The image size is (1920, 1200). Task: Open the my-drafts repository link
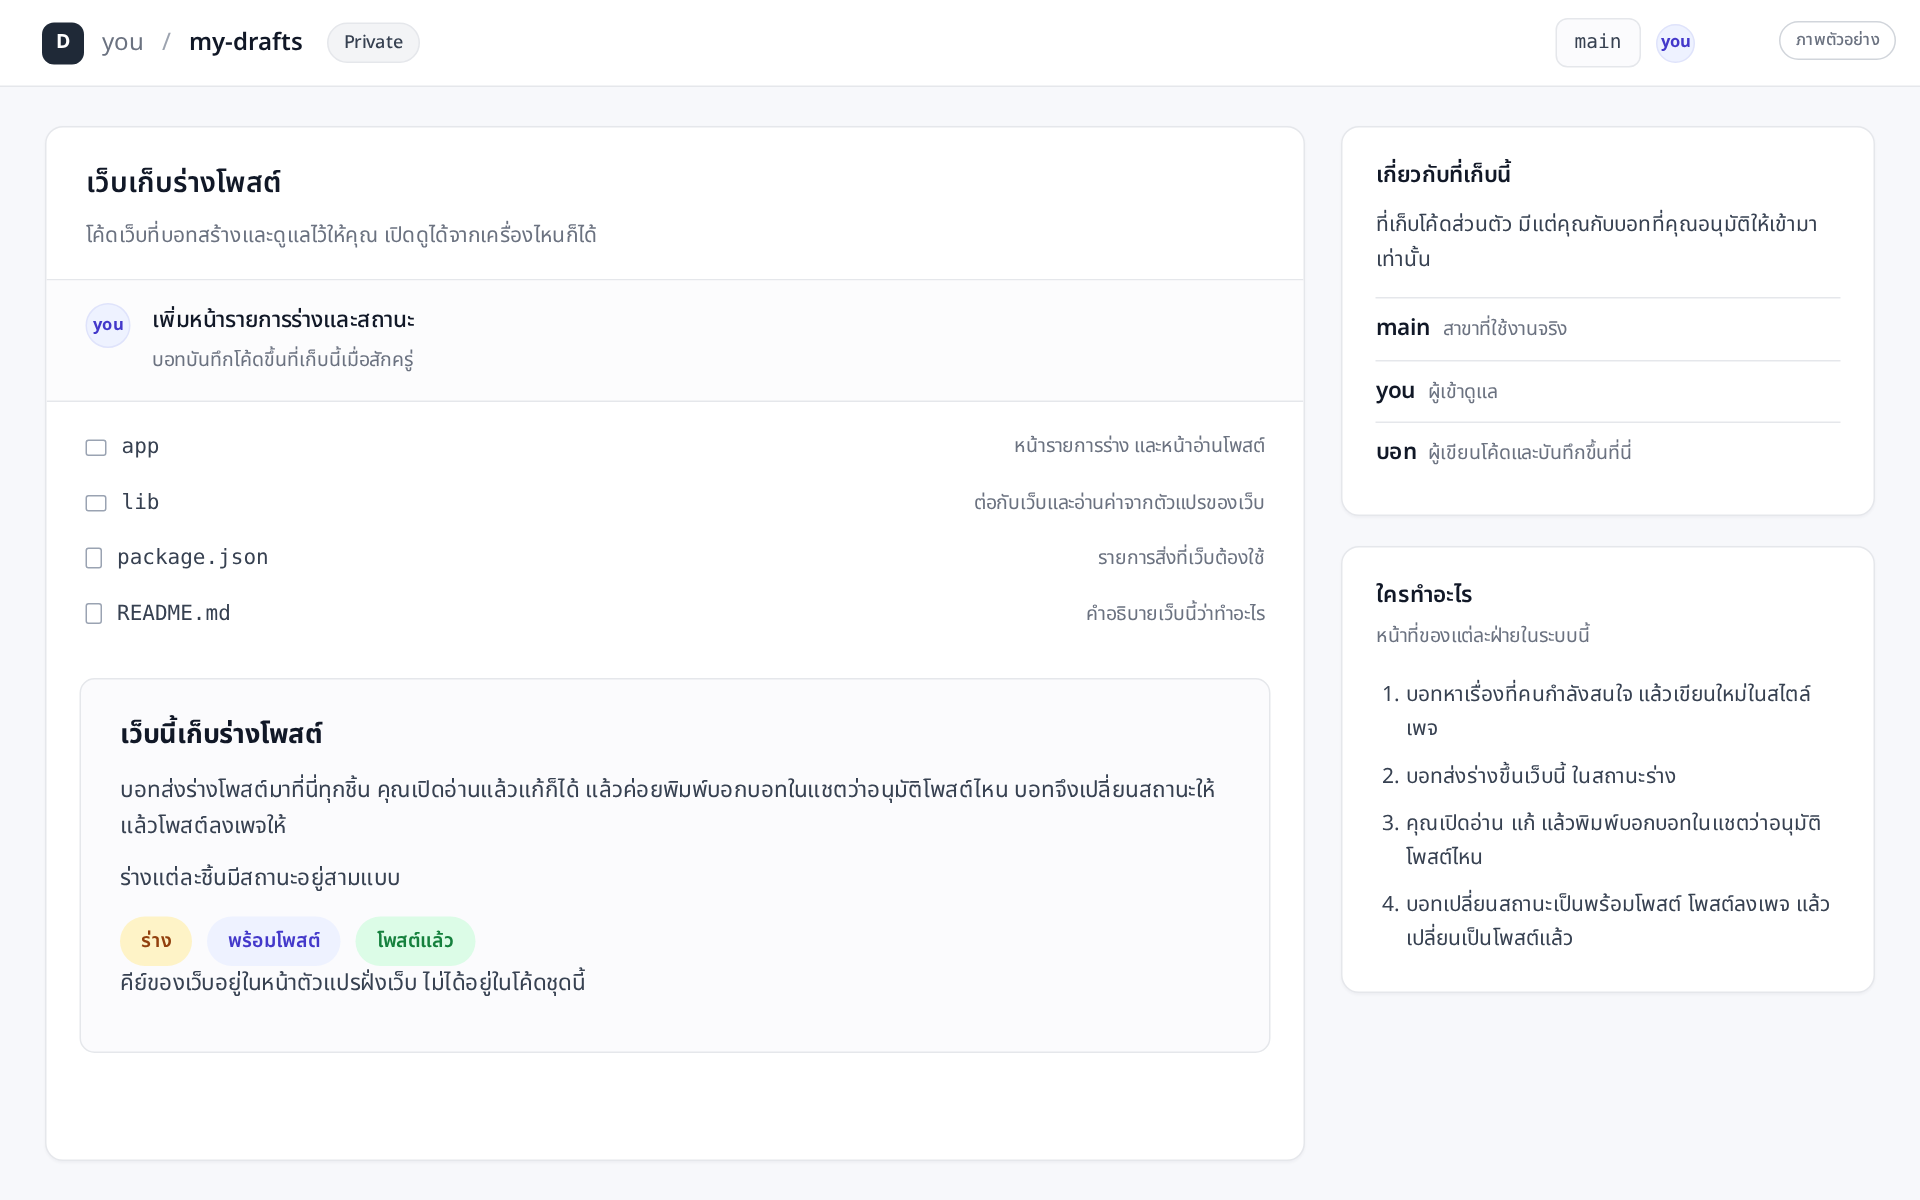(x=246, y=42)
